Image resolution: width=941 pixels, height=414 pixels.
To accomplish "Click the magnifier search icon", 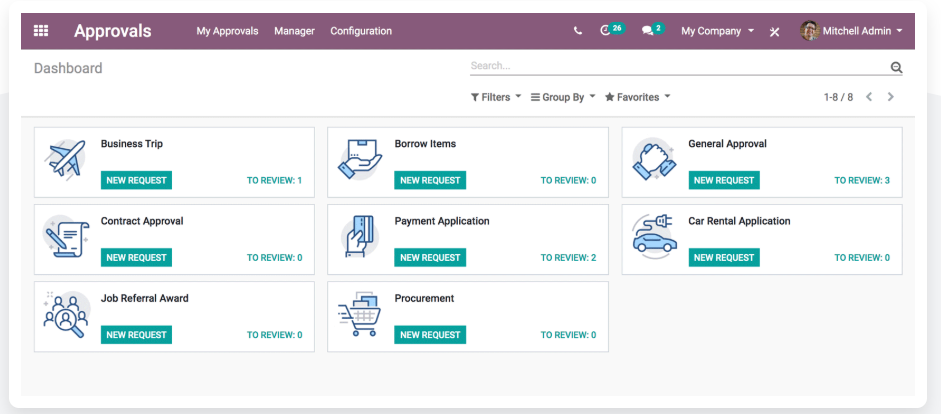I will tap(896, 68).
